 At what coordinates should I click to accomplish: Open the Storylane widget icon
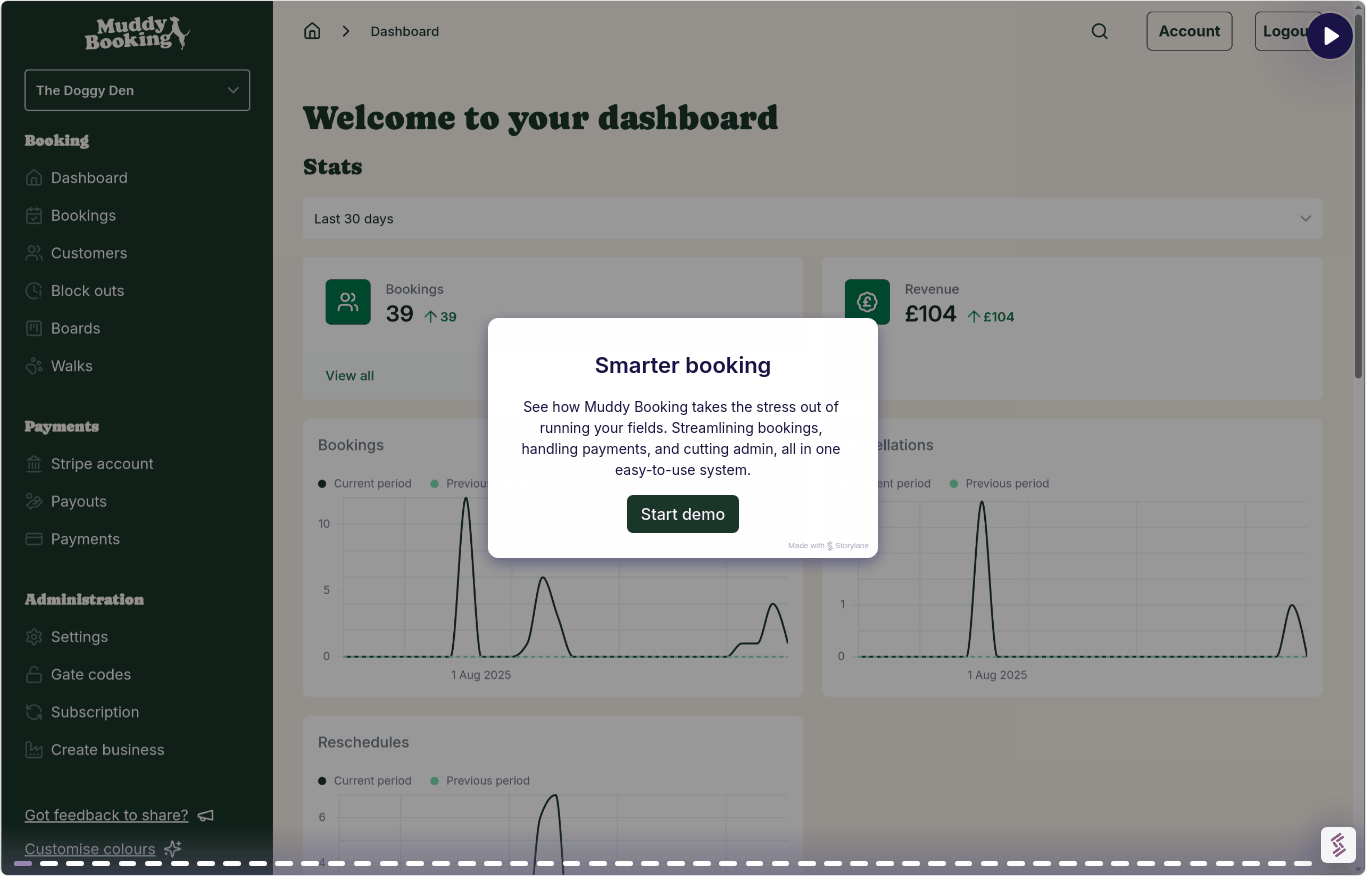coord(1338,845)
